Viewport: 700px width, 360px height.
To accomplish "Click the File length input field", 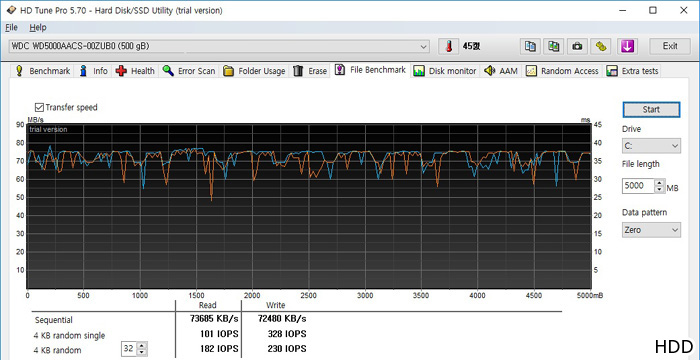I will pos(638,186).
